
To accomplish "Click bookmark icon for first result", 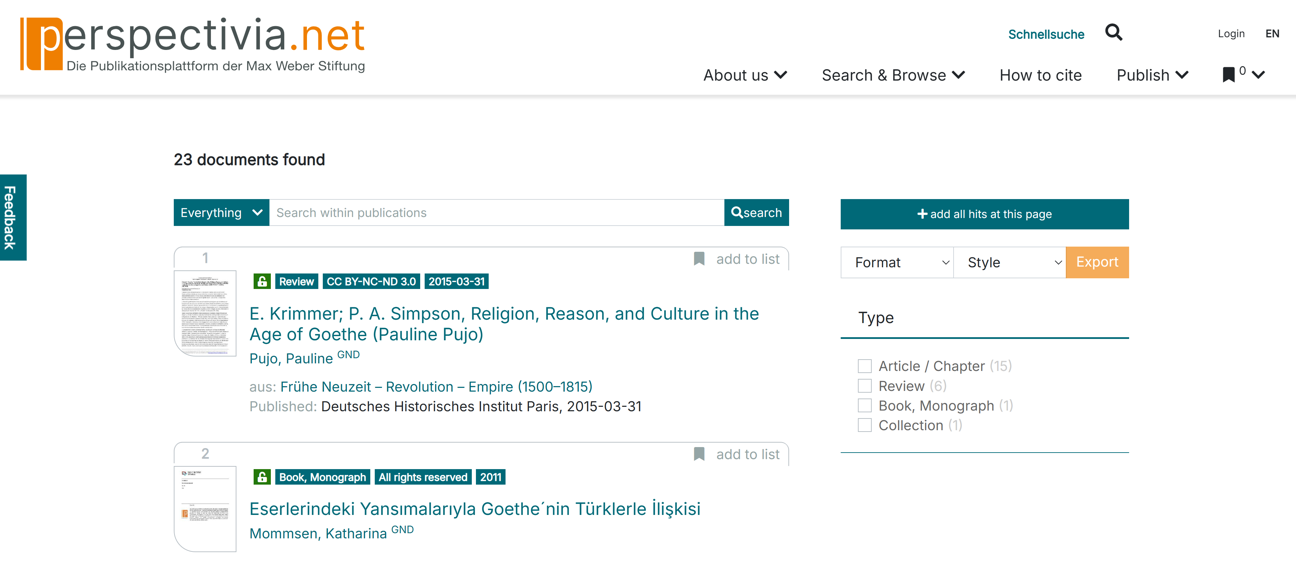I will tap(699, 259).
